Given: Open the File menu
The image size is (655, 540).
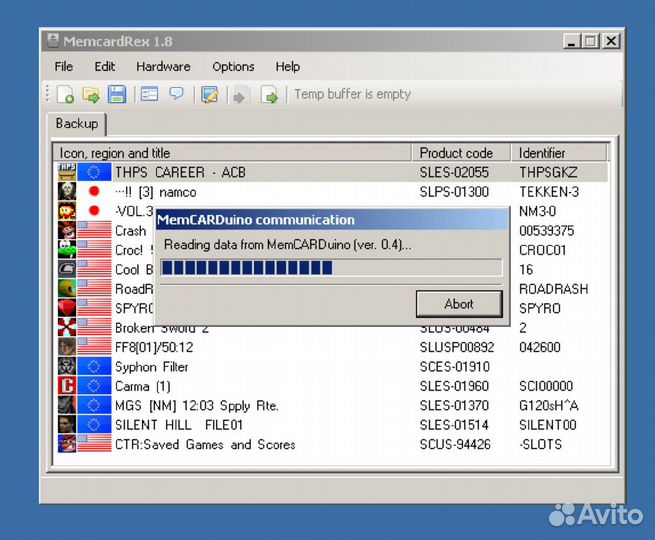Looking at the screenshot, I should 63,67.
